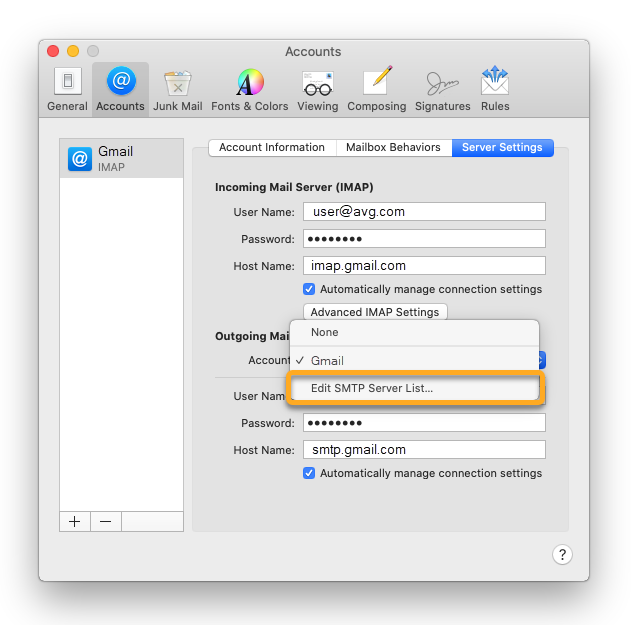Viewport: 631px width, 625px height.
Task: Open the General preferences pane
Action: coord(67,89)
